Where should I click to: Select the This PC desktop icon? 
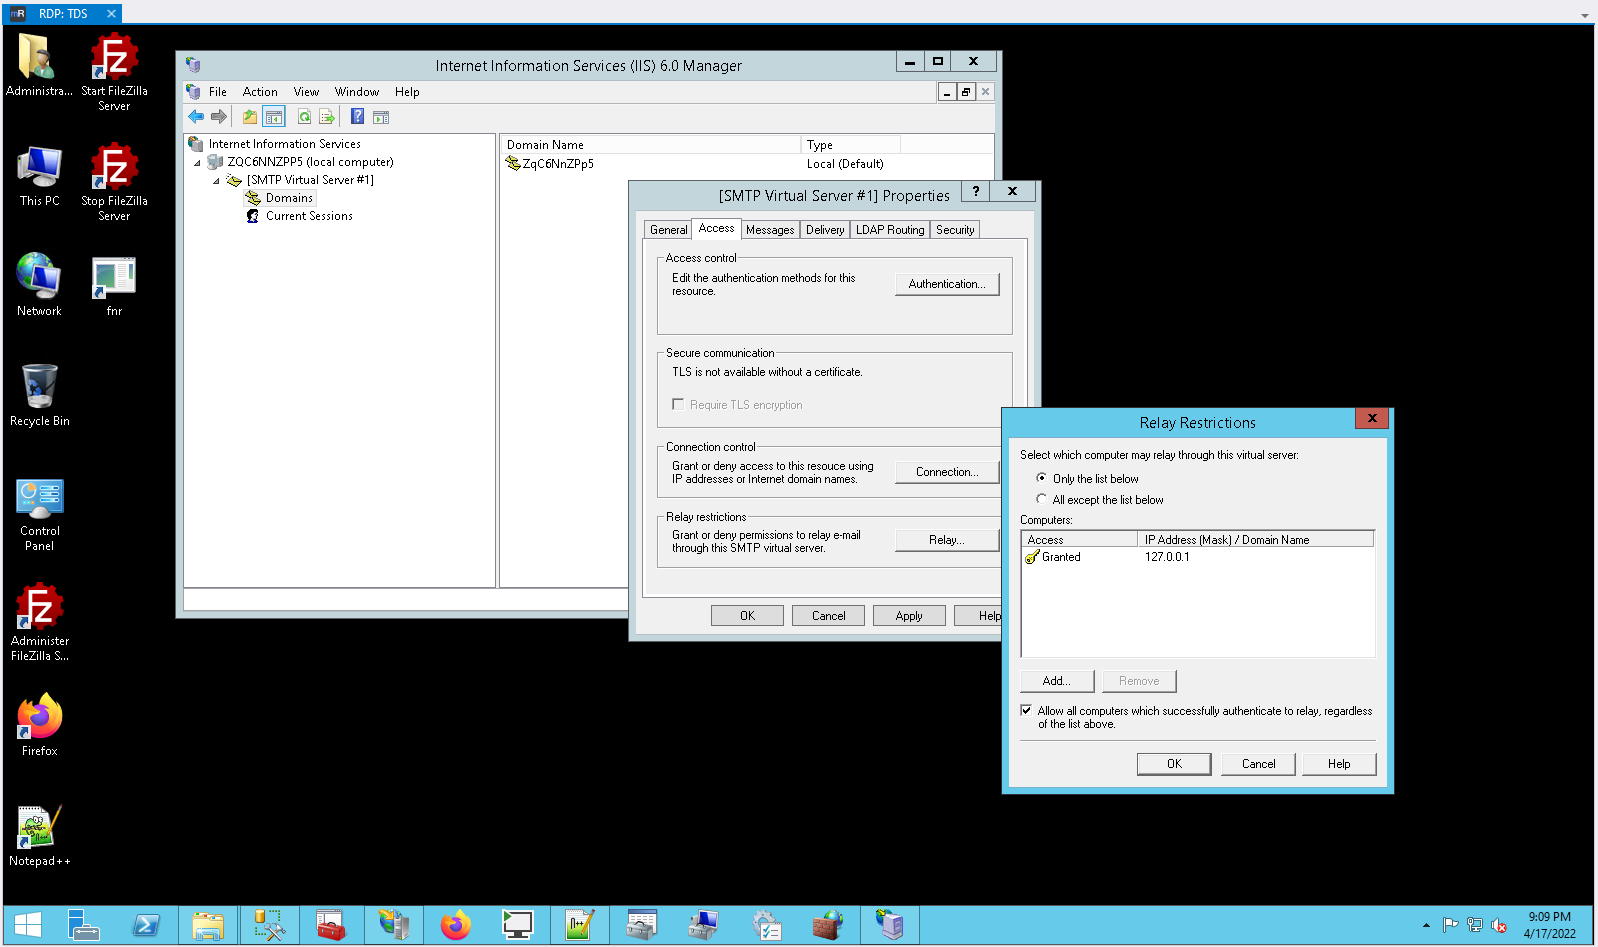tap(40, 174)
